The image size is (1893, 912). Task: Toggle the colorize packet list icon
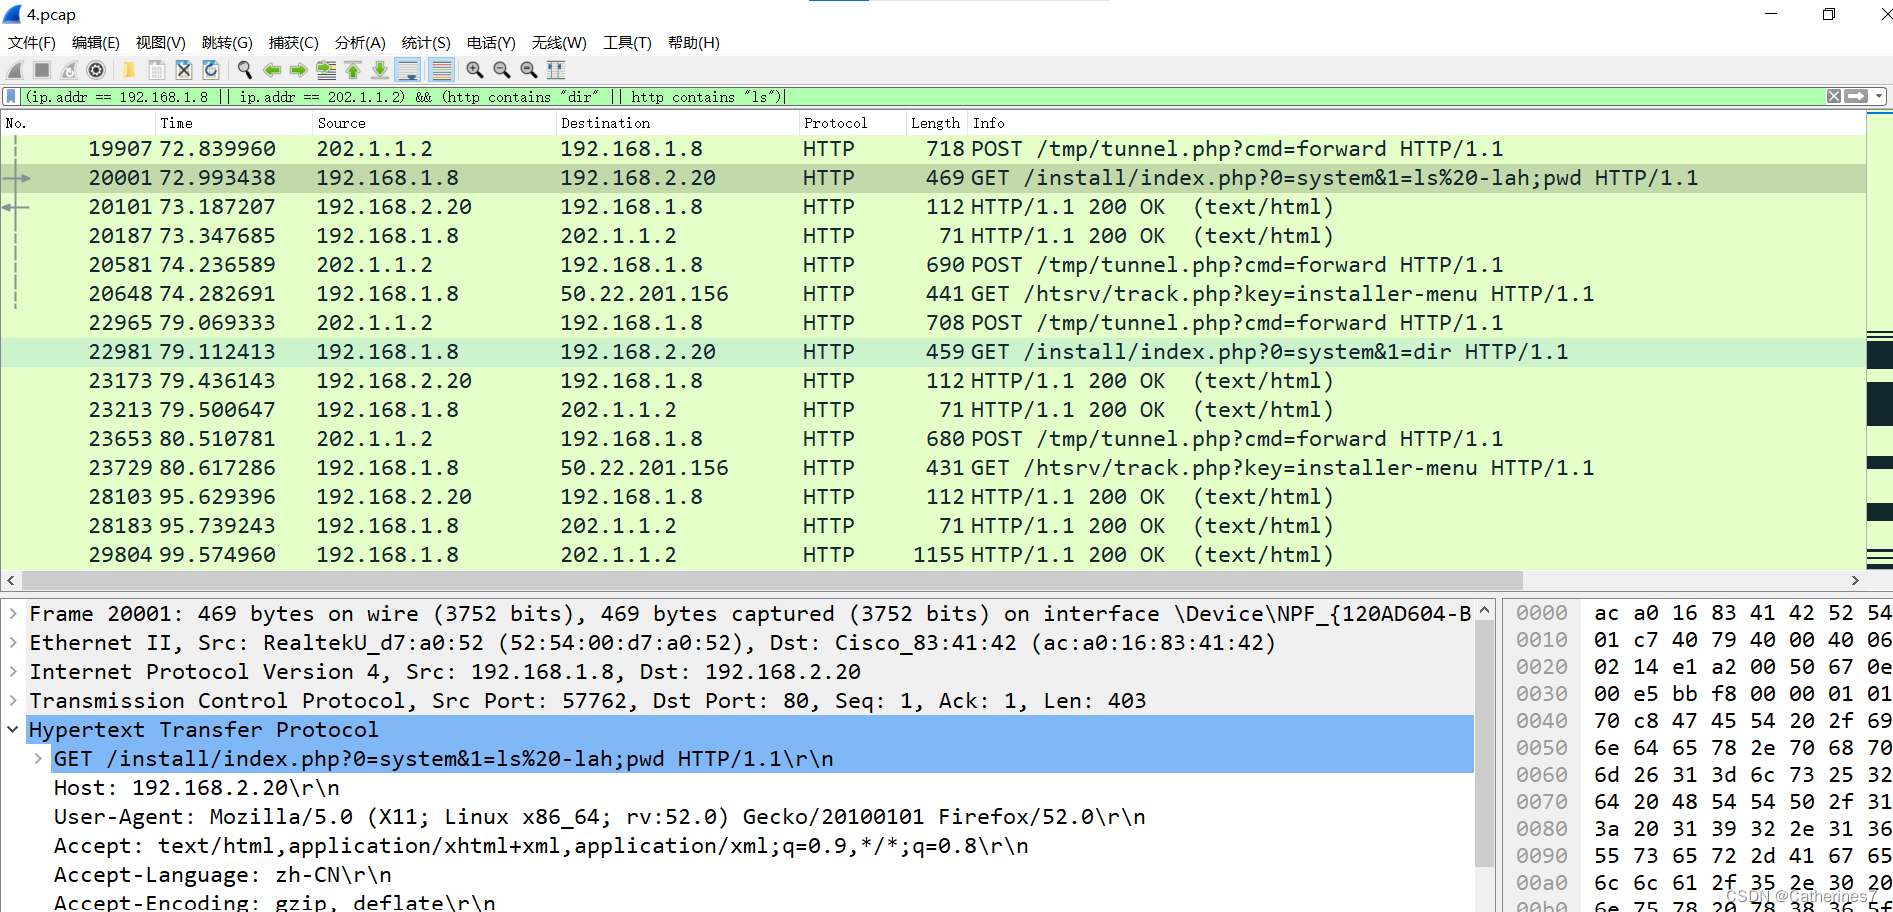pyautogui.click(x=441, y=70)
